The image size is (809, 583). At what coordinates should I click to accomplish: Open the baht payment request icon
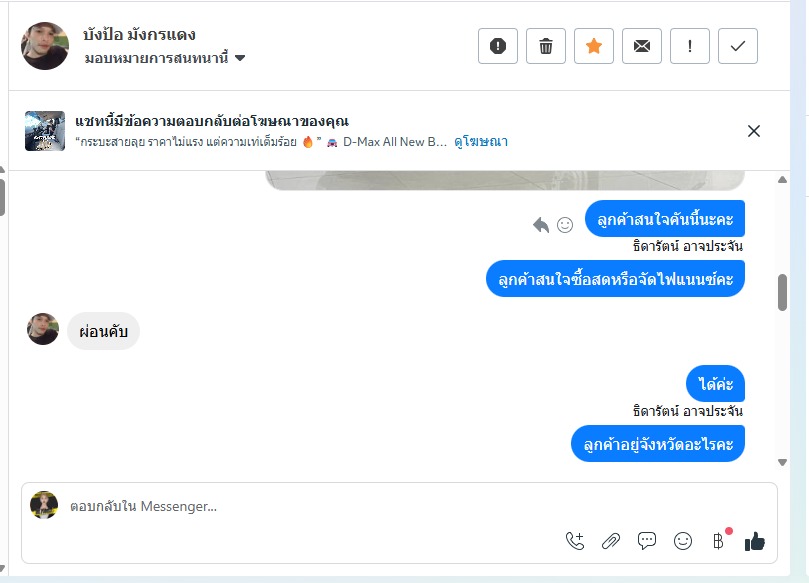click(x=718, y=541)
